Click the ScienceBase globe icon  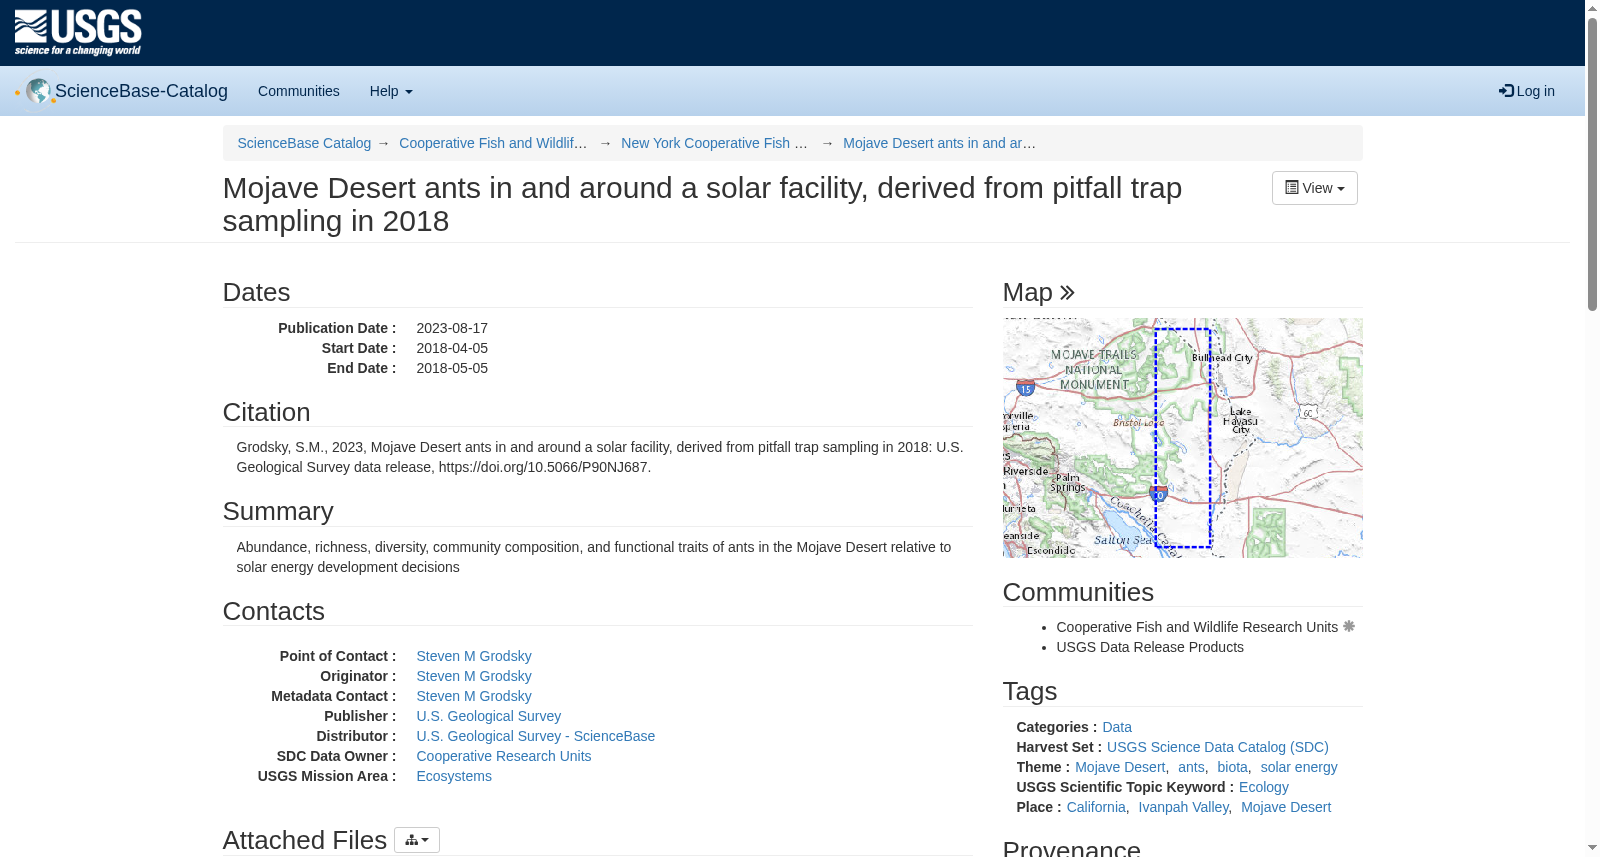38,91
